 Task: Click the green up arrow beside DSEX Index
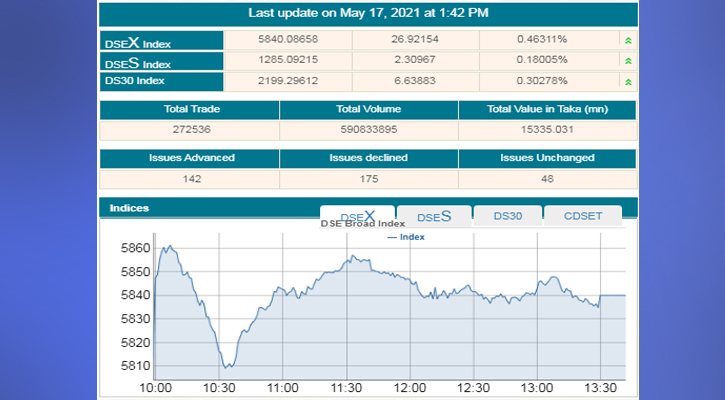(x=627, y=40)
